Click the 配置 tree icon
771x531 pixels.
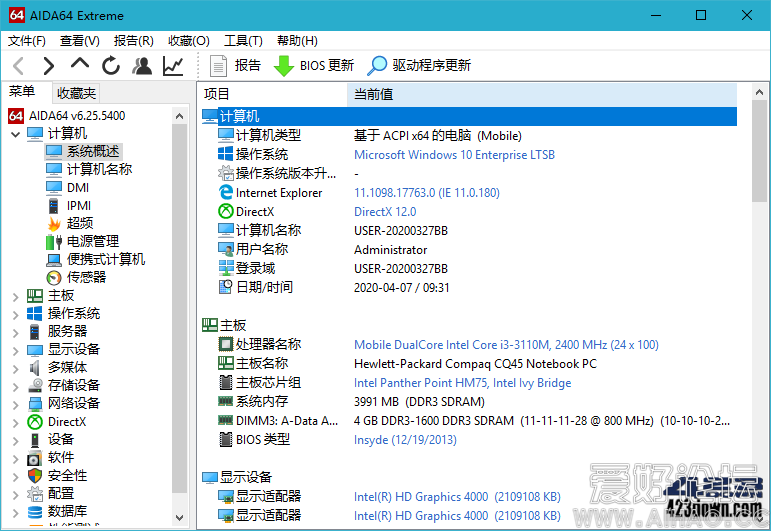34,494
